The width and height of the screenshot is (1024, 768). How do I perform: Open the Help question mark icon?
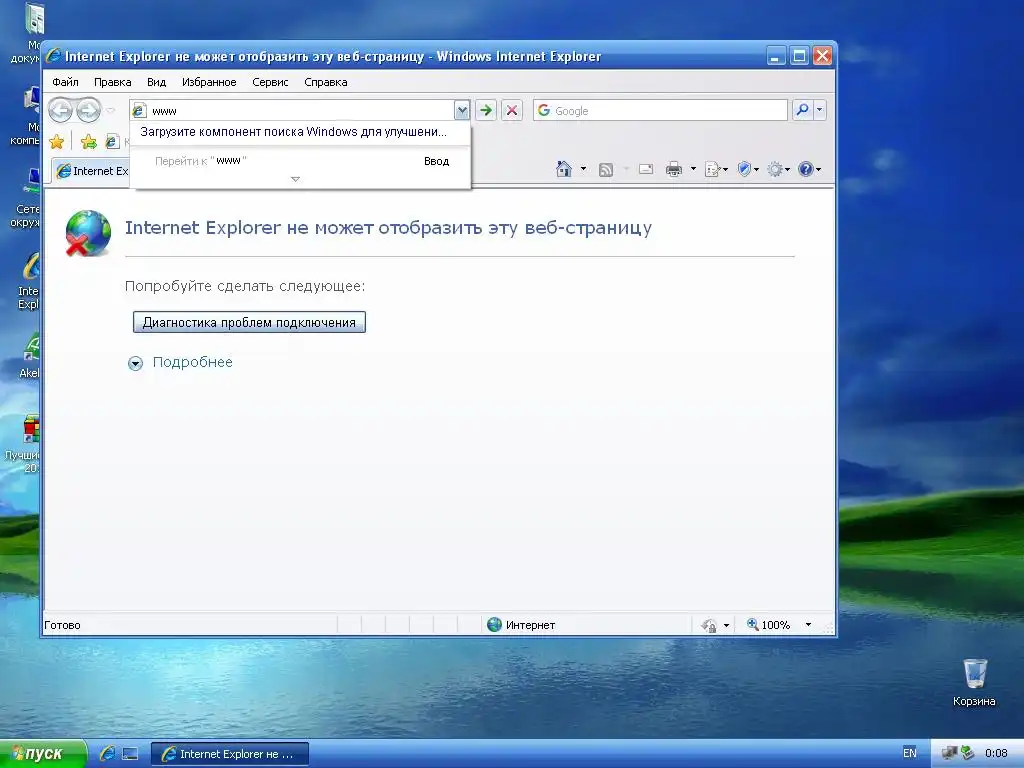(808, 169)
